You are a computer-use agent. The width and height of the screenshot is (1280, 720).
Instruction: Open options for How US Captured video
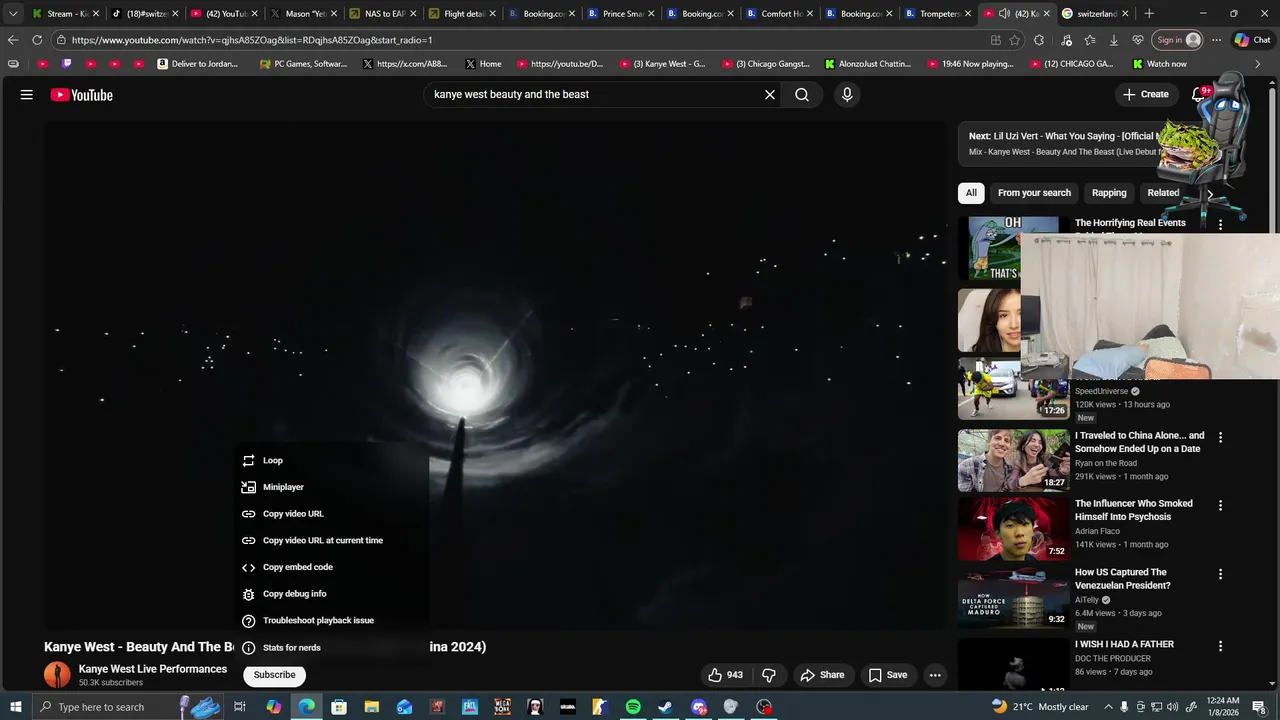click(x=1220, y=574)
